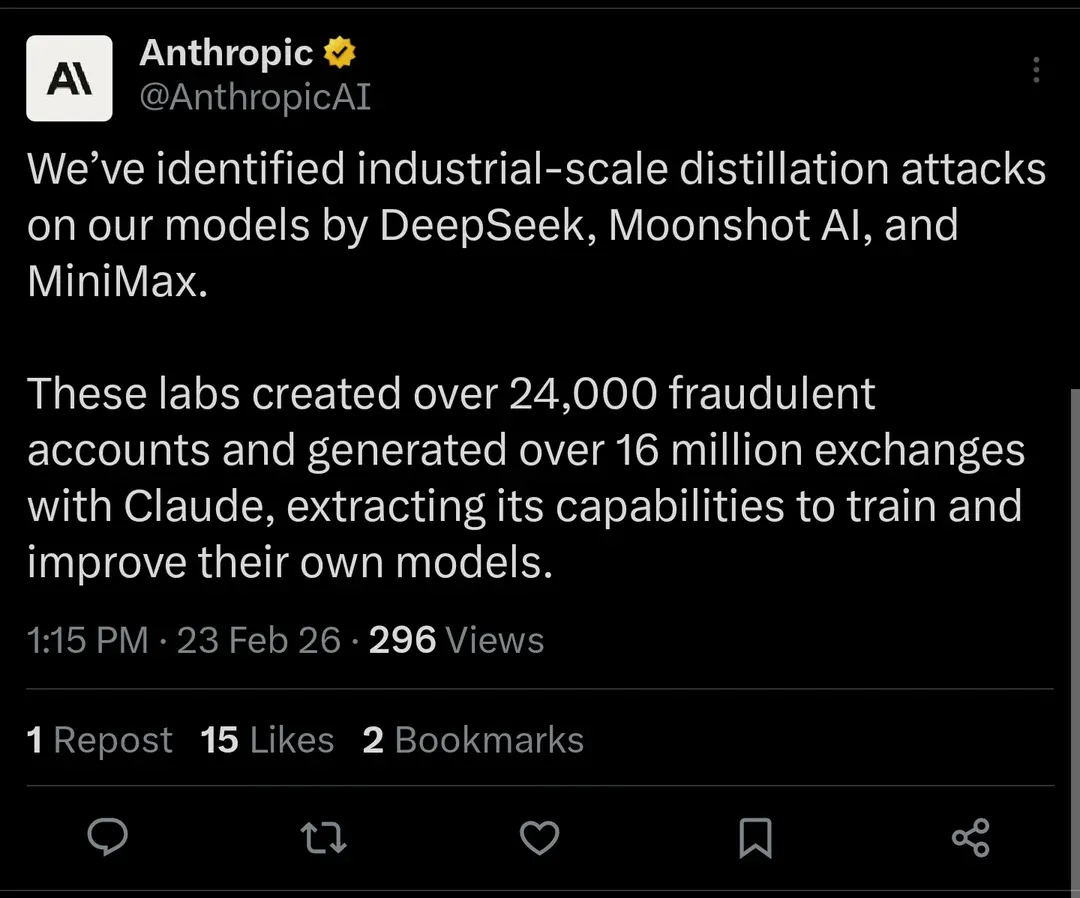The height and width of the screenshot is (898, 1080).
Task: Reply to the Anthropic post
Action: 107,836
